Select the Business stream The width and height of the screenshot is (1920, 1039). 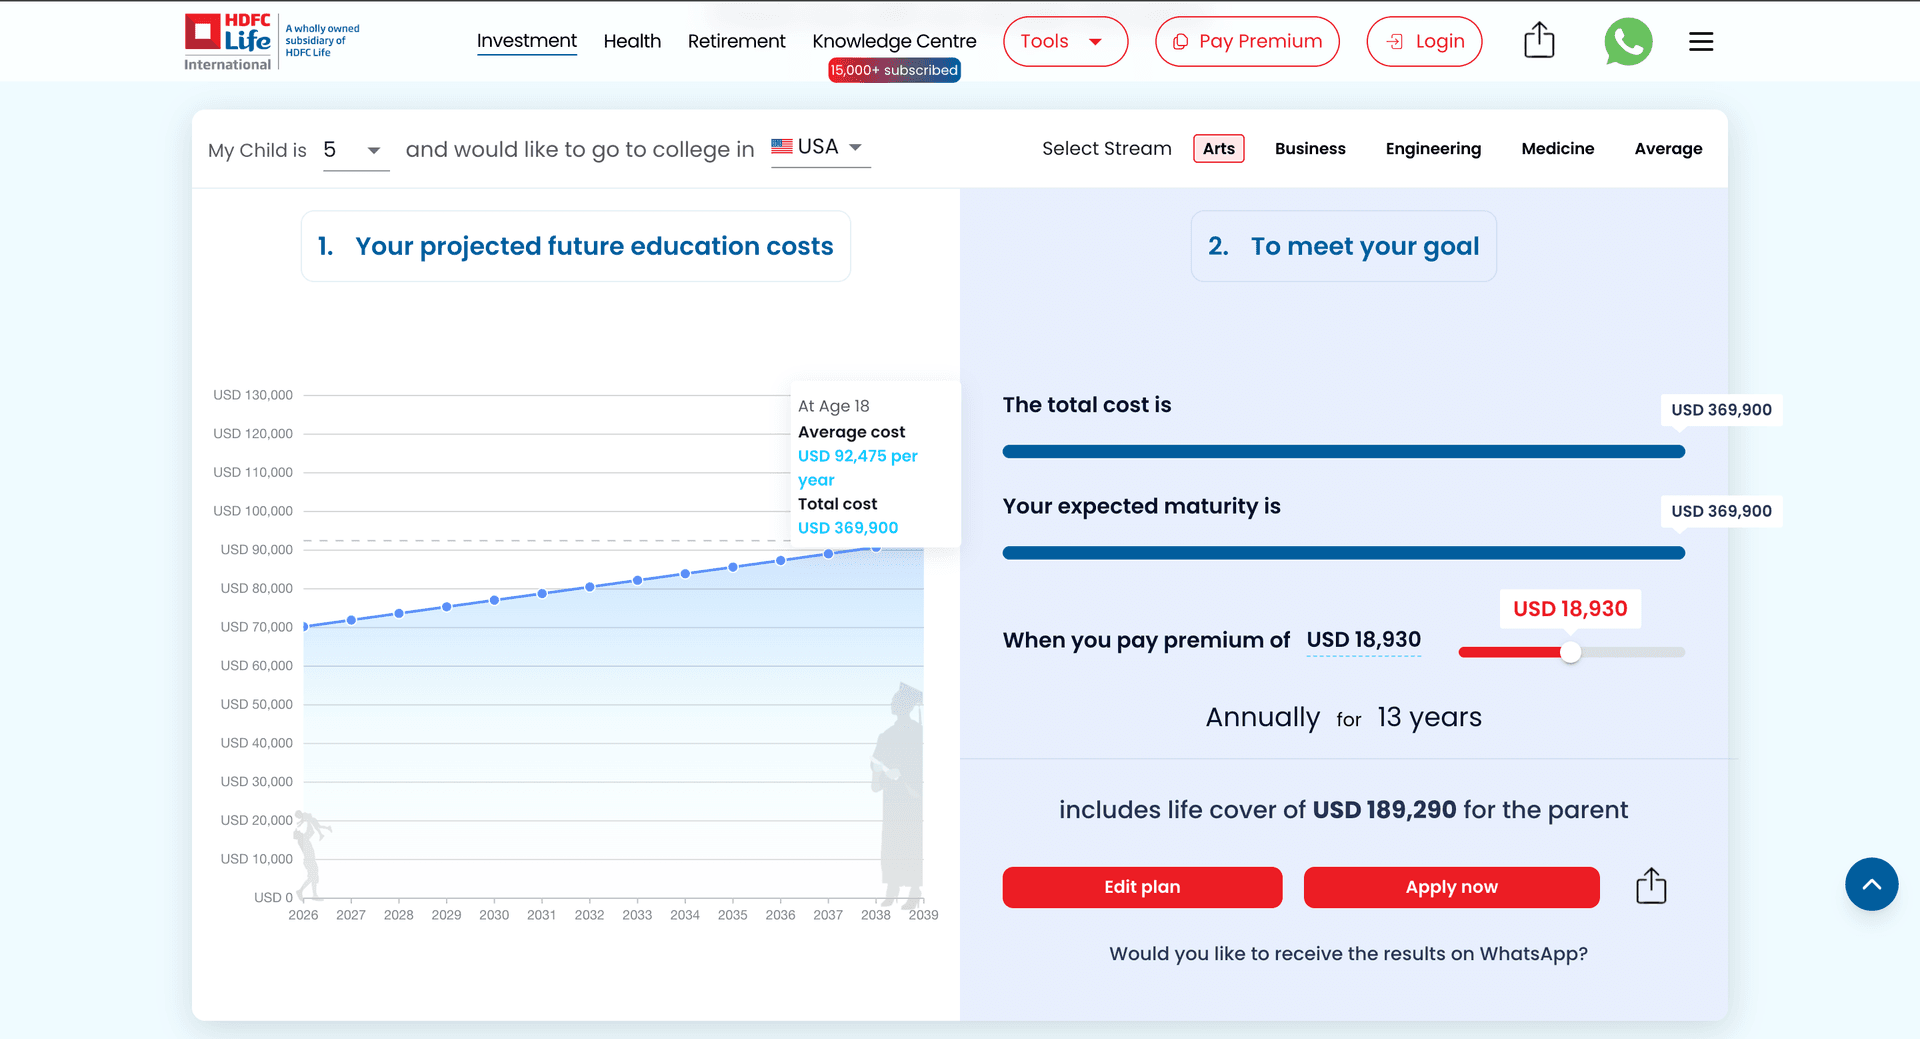[1310, 148]
